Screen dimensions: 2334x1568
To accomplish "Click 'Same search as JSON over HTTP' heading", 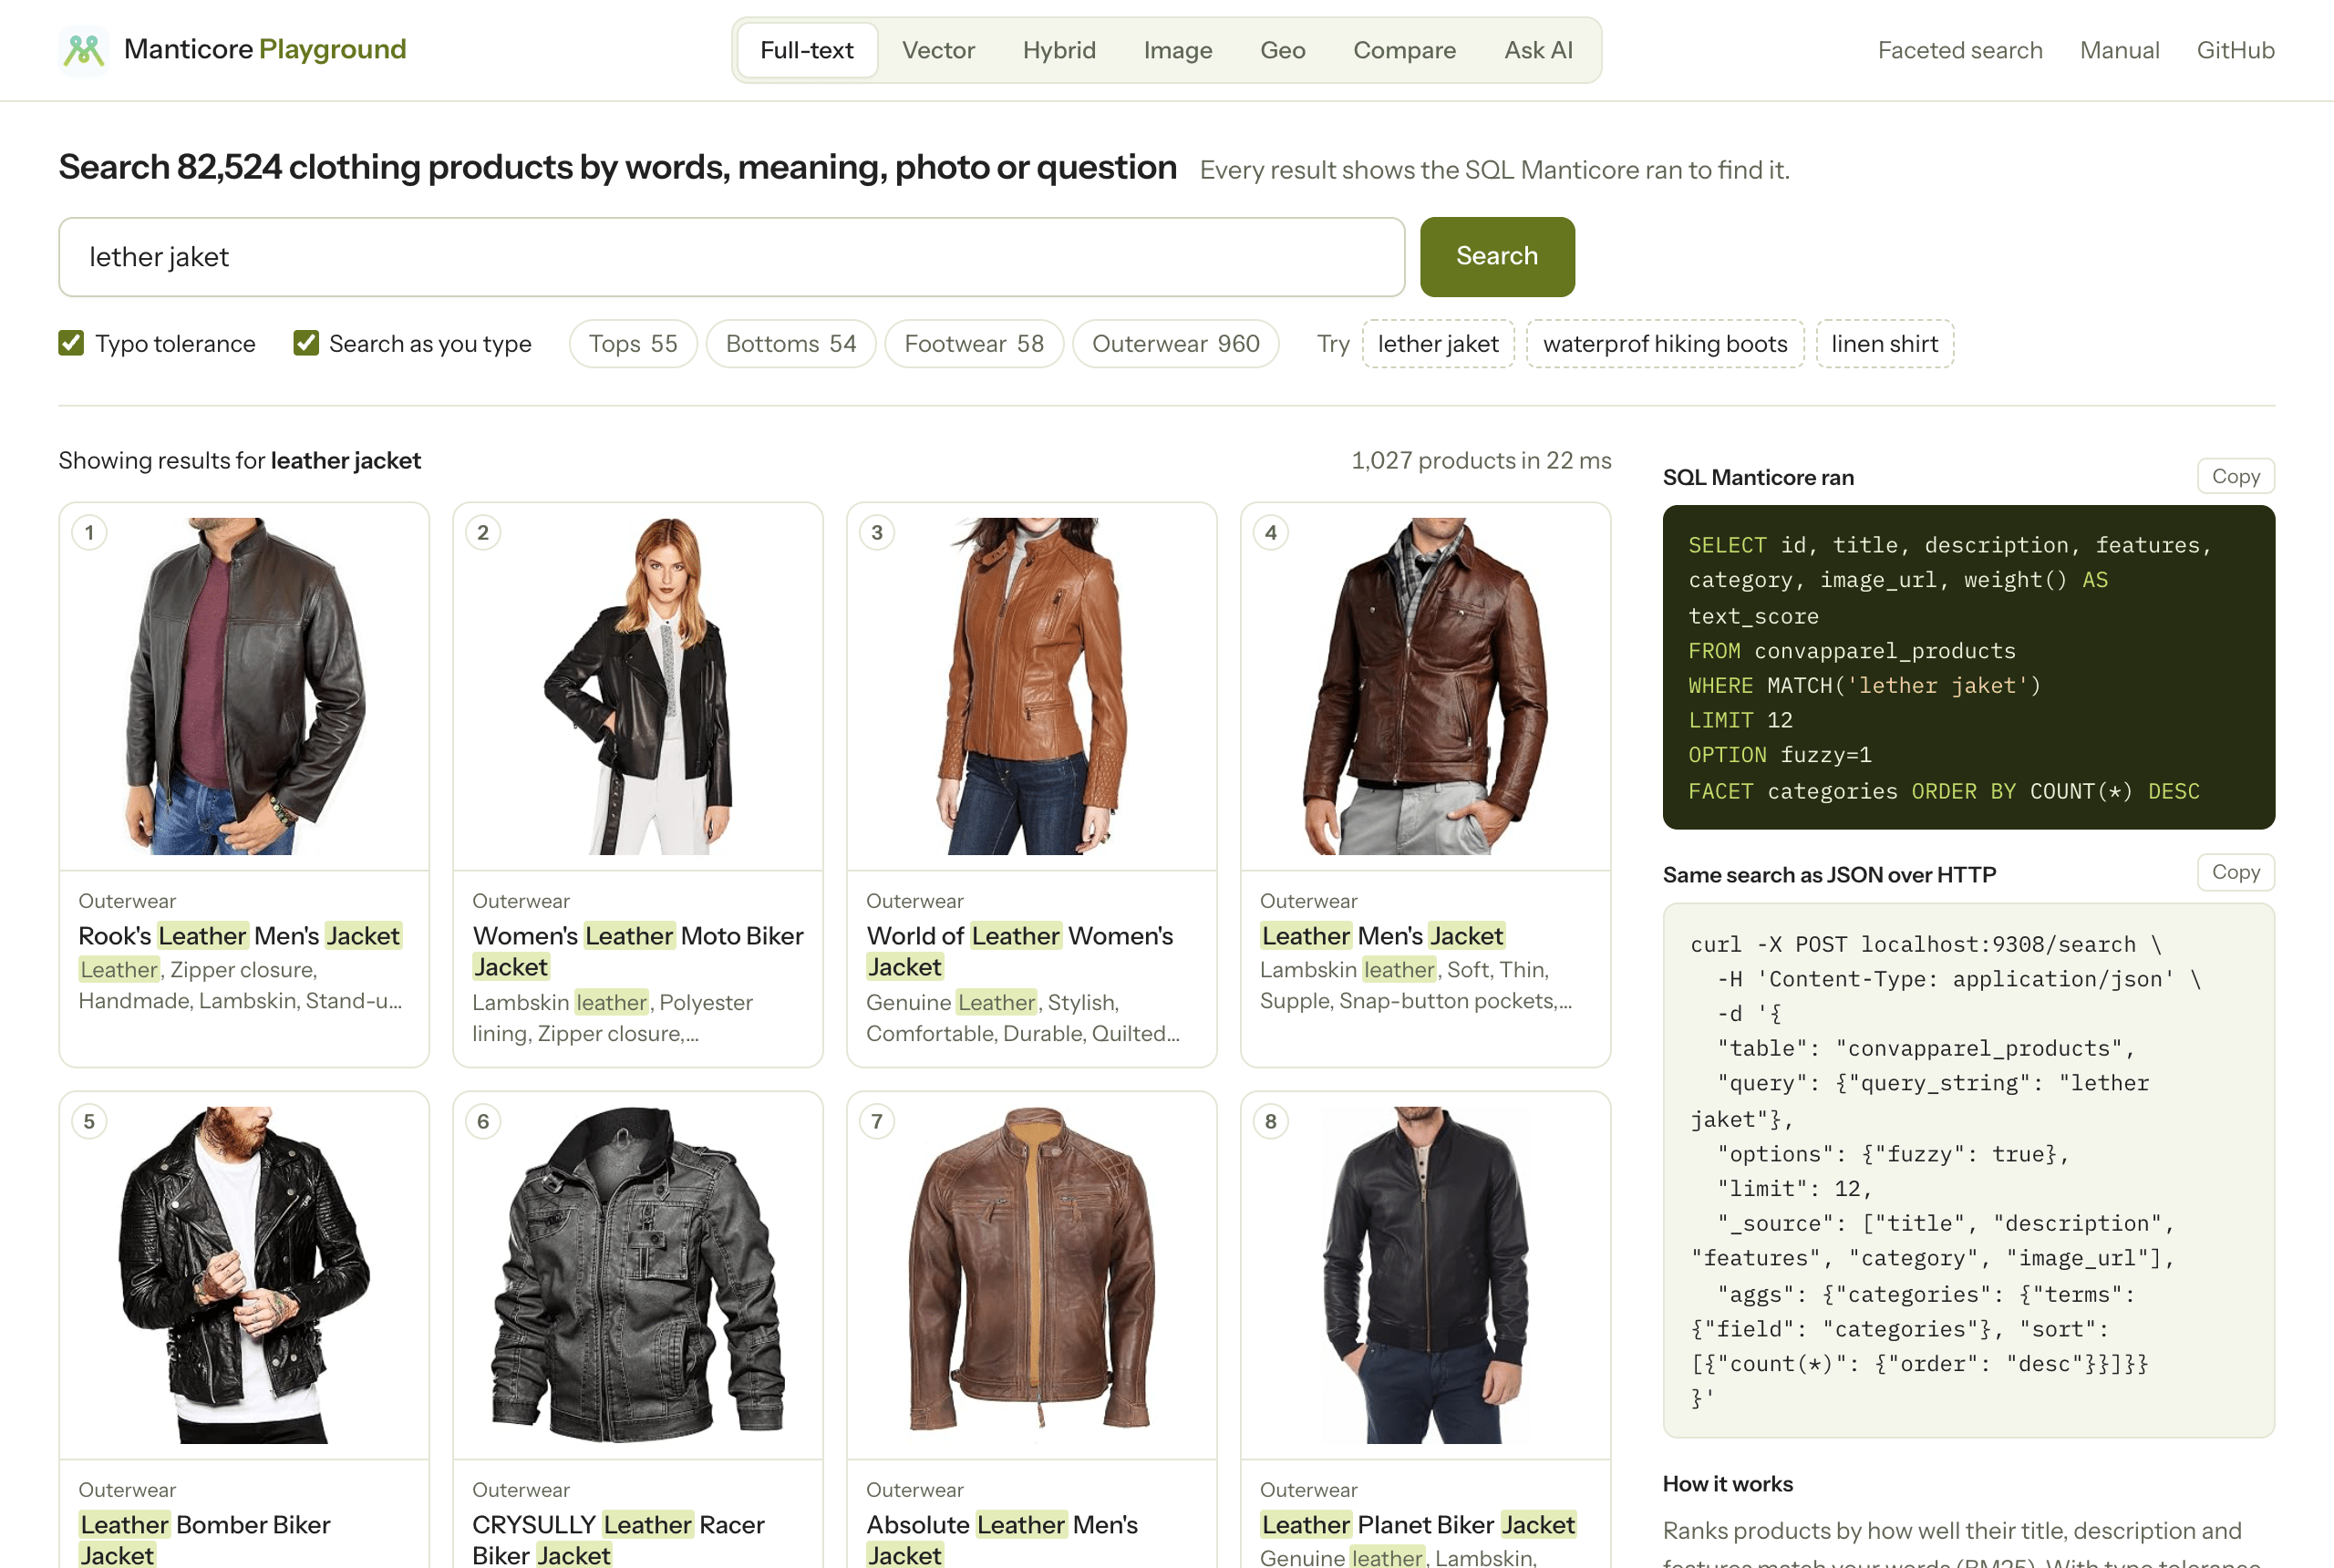I will [x=1829, y=875].
